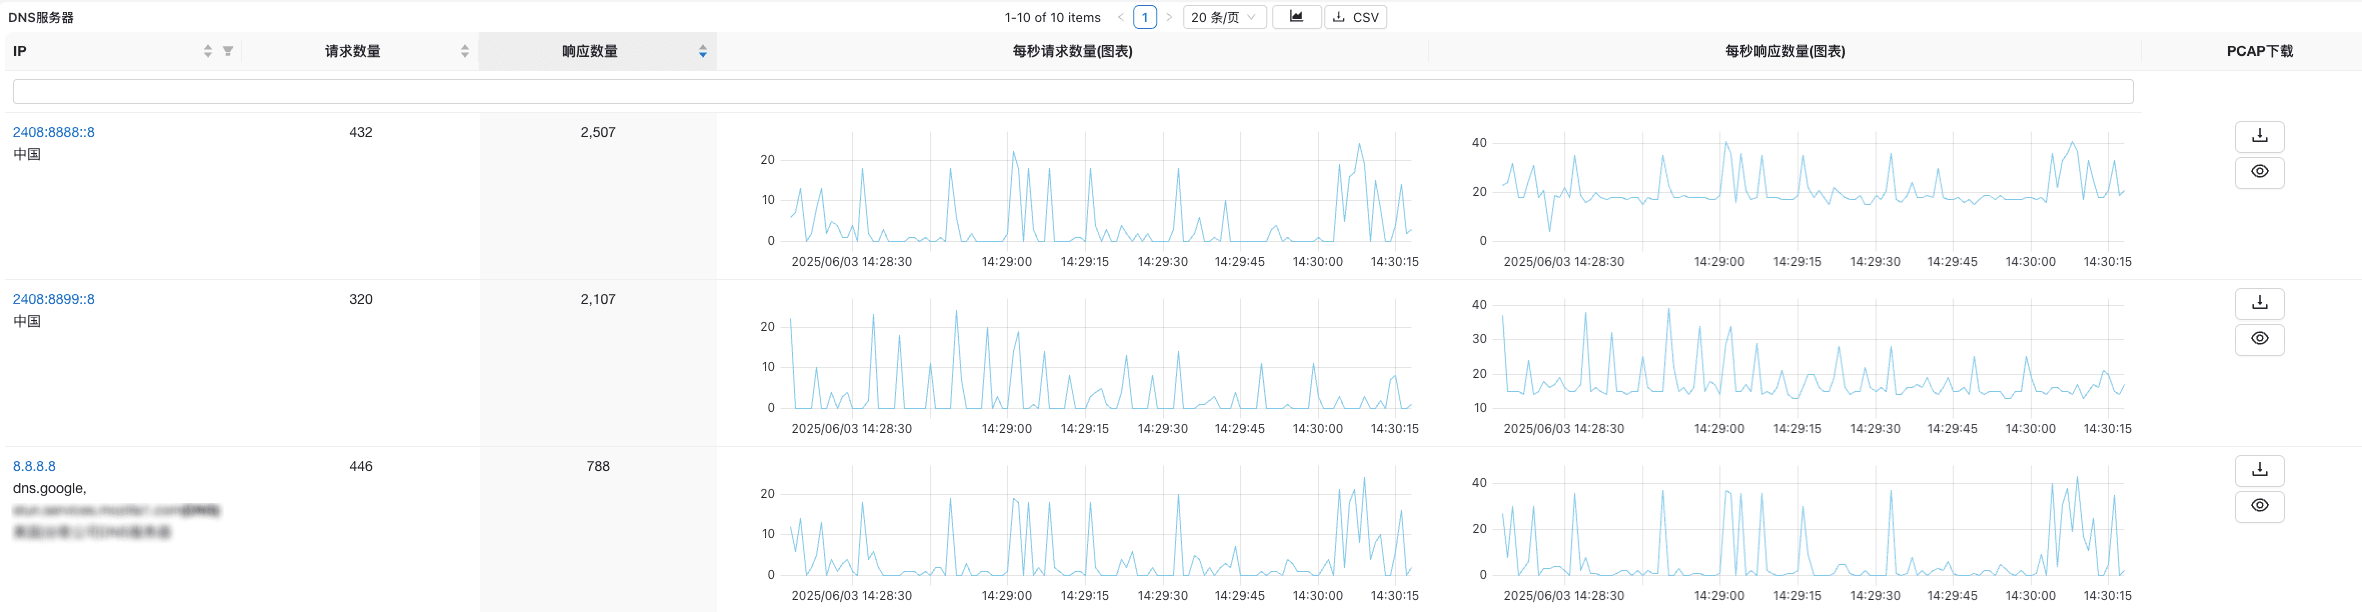Screen dimensions: 2362x612
Task: Open IP link 8.8.8.8
Action: point(34,466)
